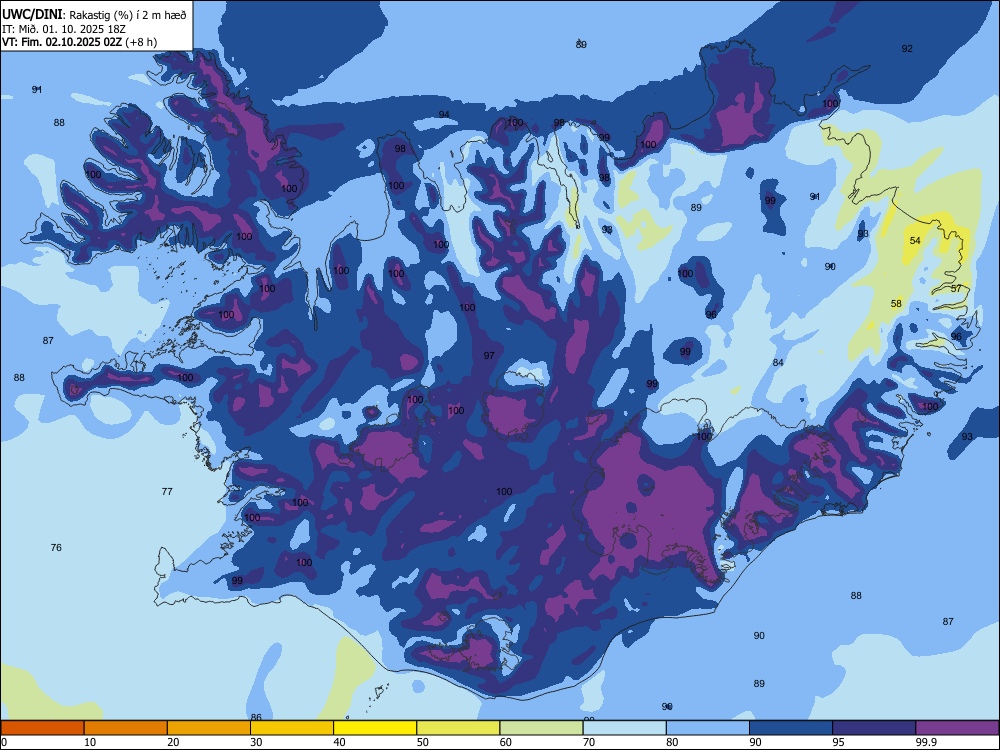
Task: Click the humidity value 92 on the map
Action: point(908,48)
